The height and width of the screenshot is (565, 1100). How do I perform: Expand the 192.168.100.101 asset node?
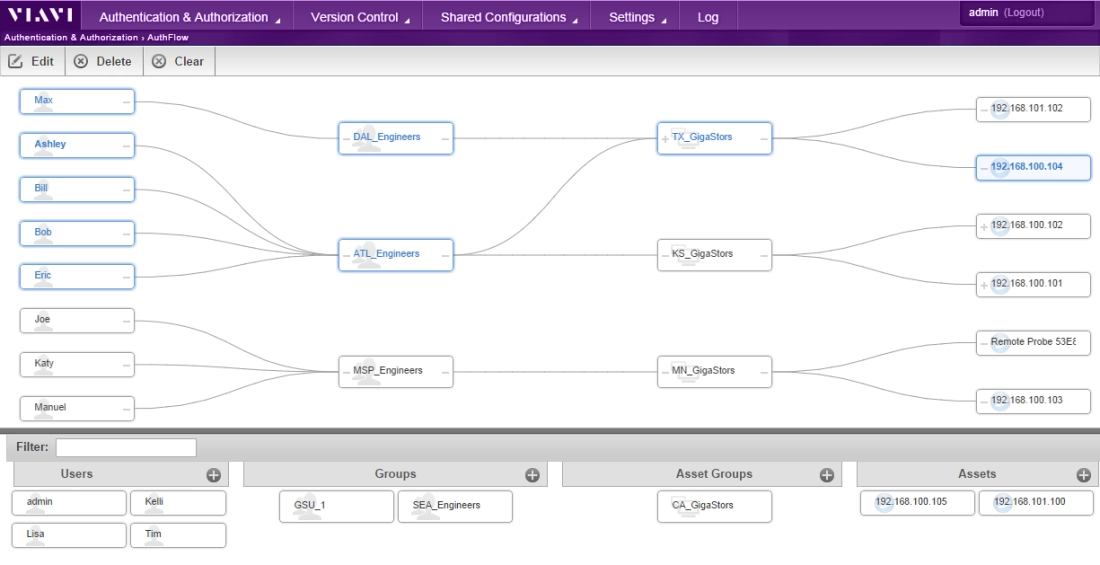tap(984, 286)
